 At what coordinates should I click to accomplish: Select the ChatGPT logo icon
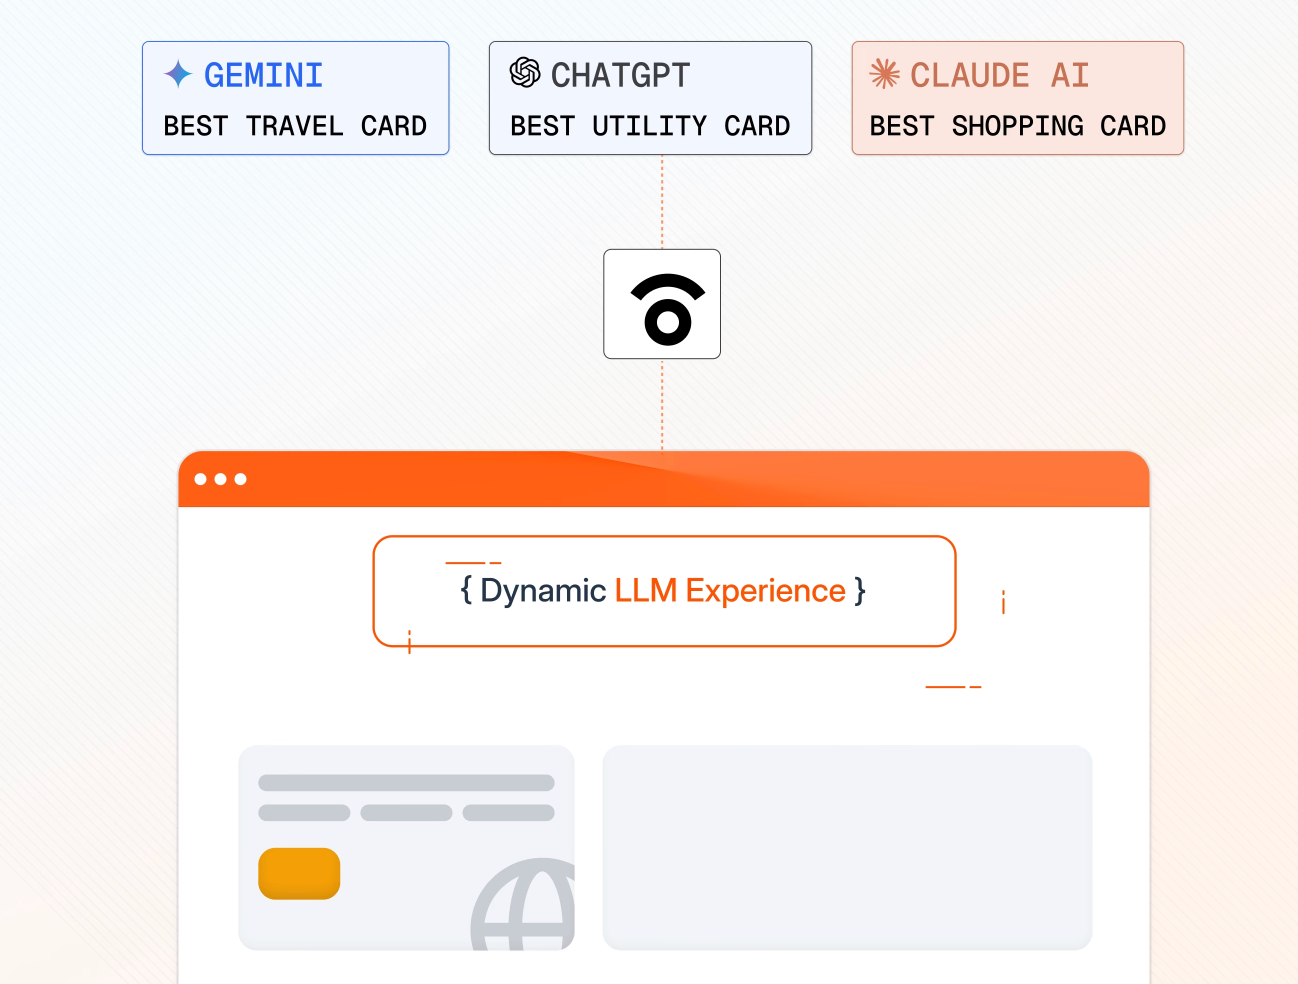point(523,72)
